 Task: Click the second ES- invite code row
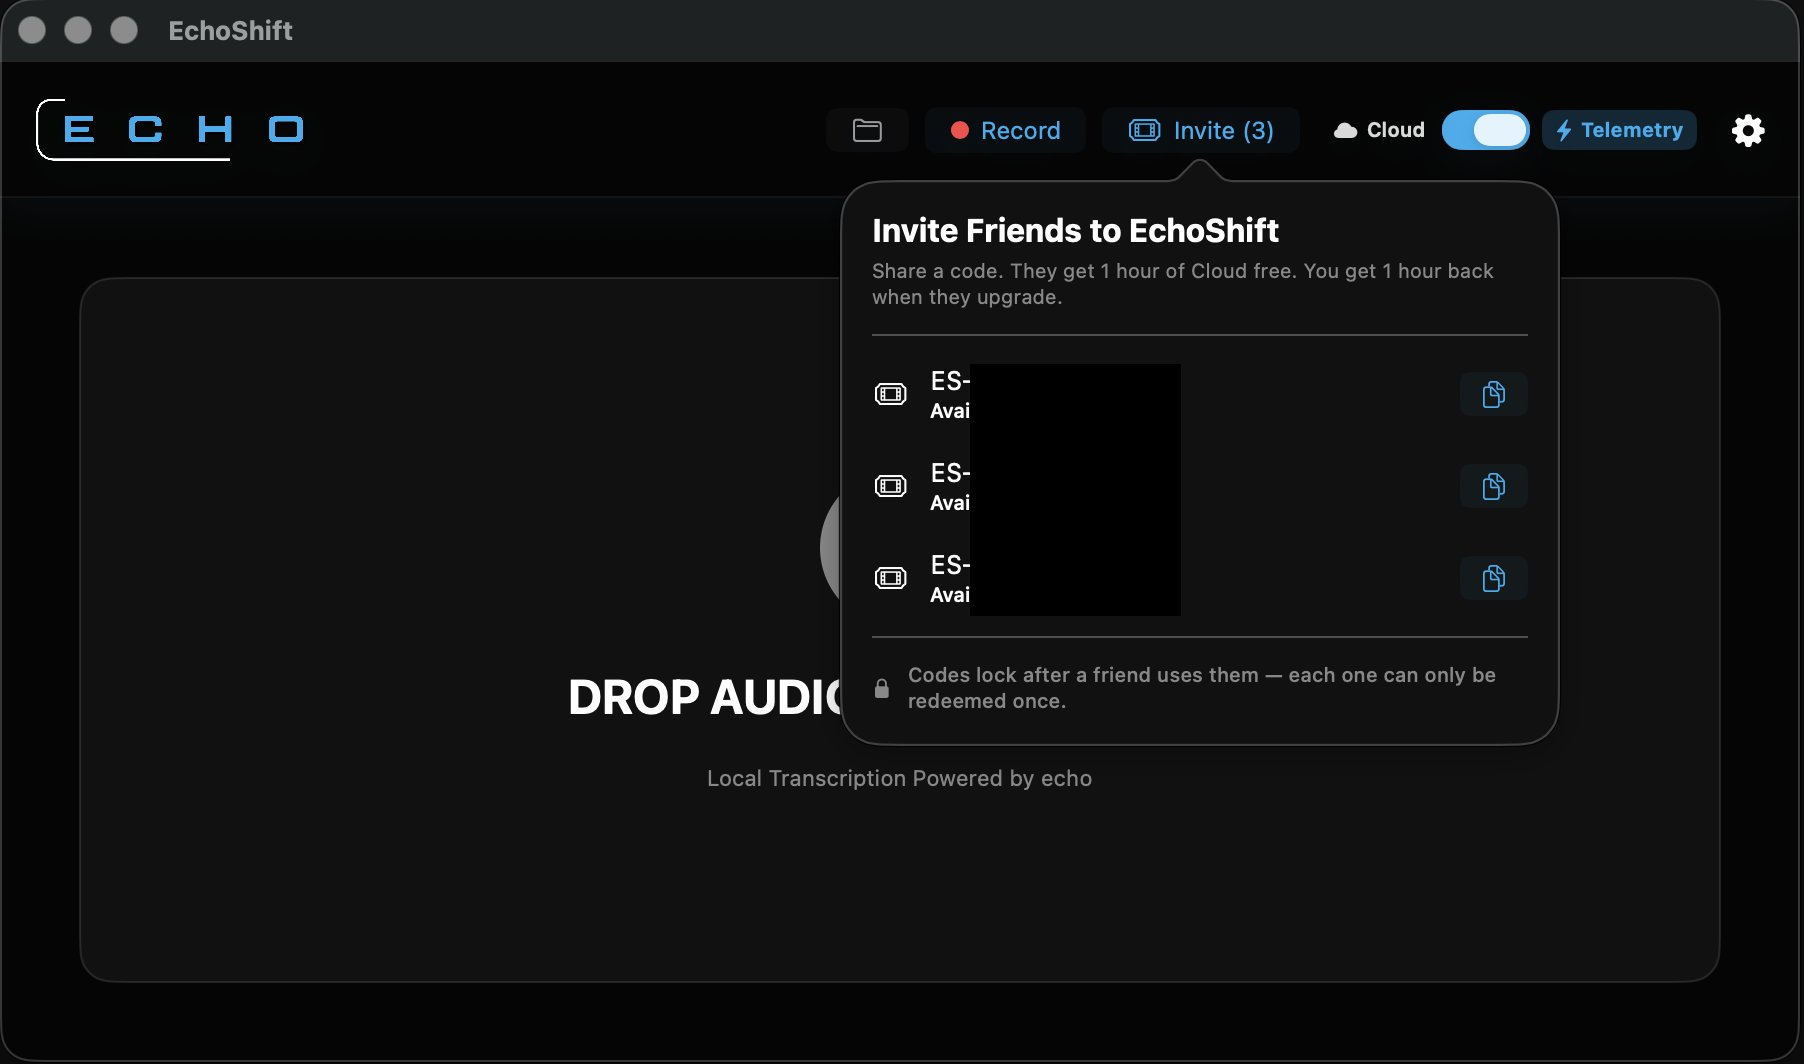(1200, 486)
